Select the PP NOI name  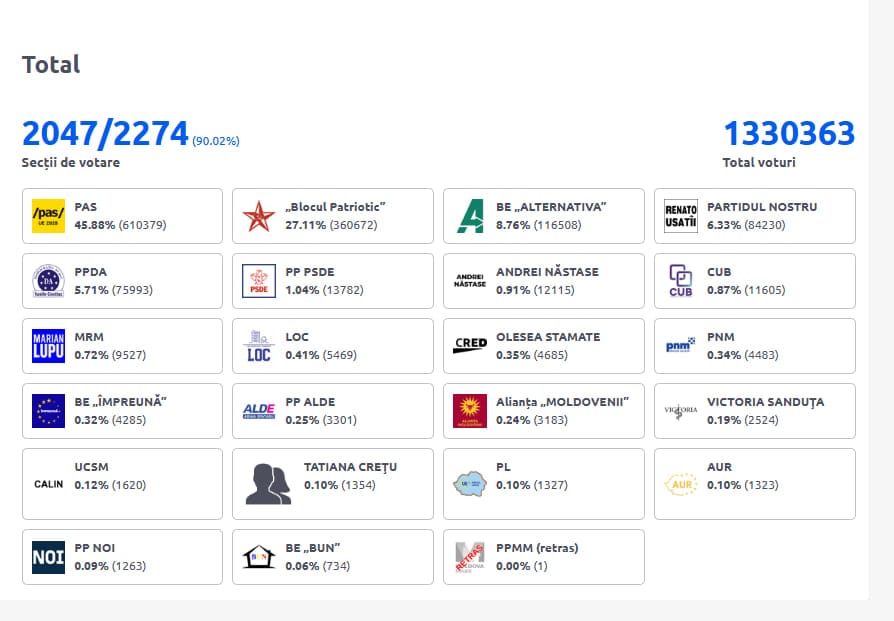(x=95, y=548)
